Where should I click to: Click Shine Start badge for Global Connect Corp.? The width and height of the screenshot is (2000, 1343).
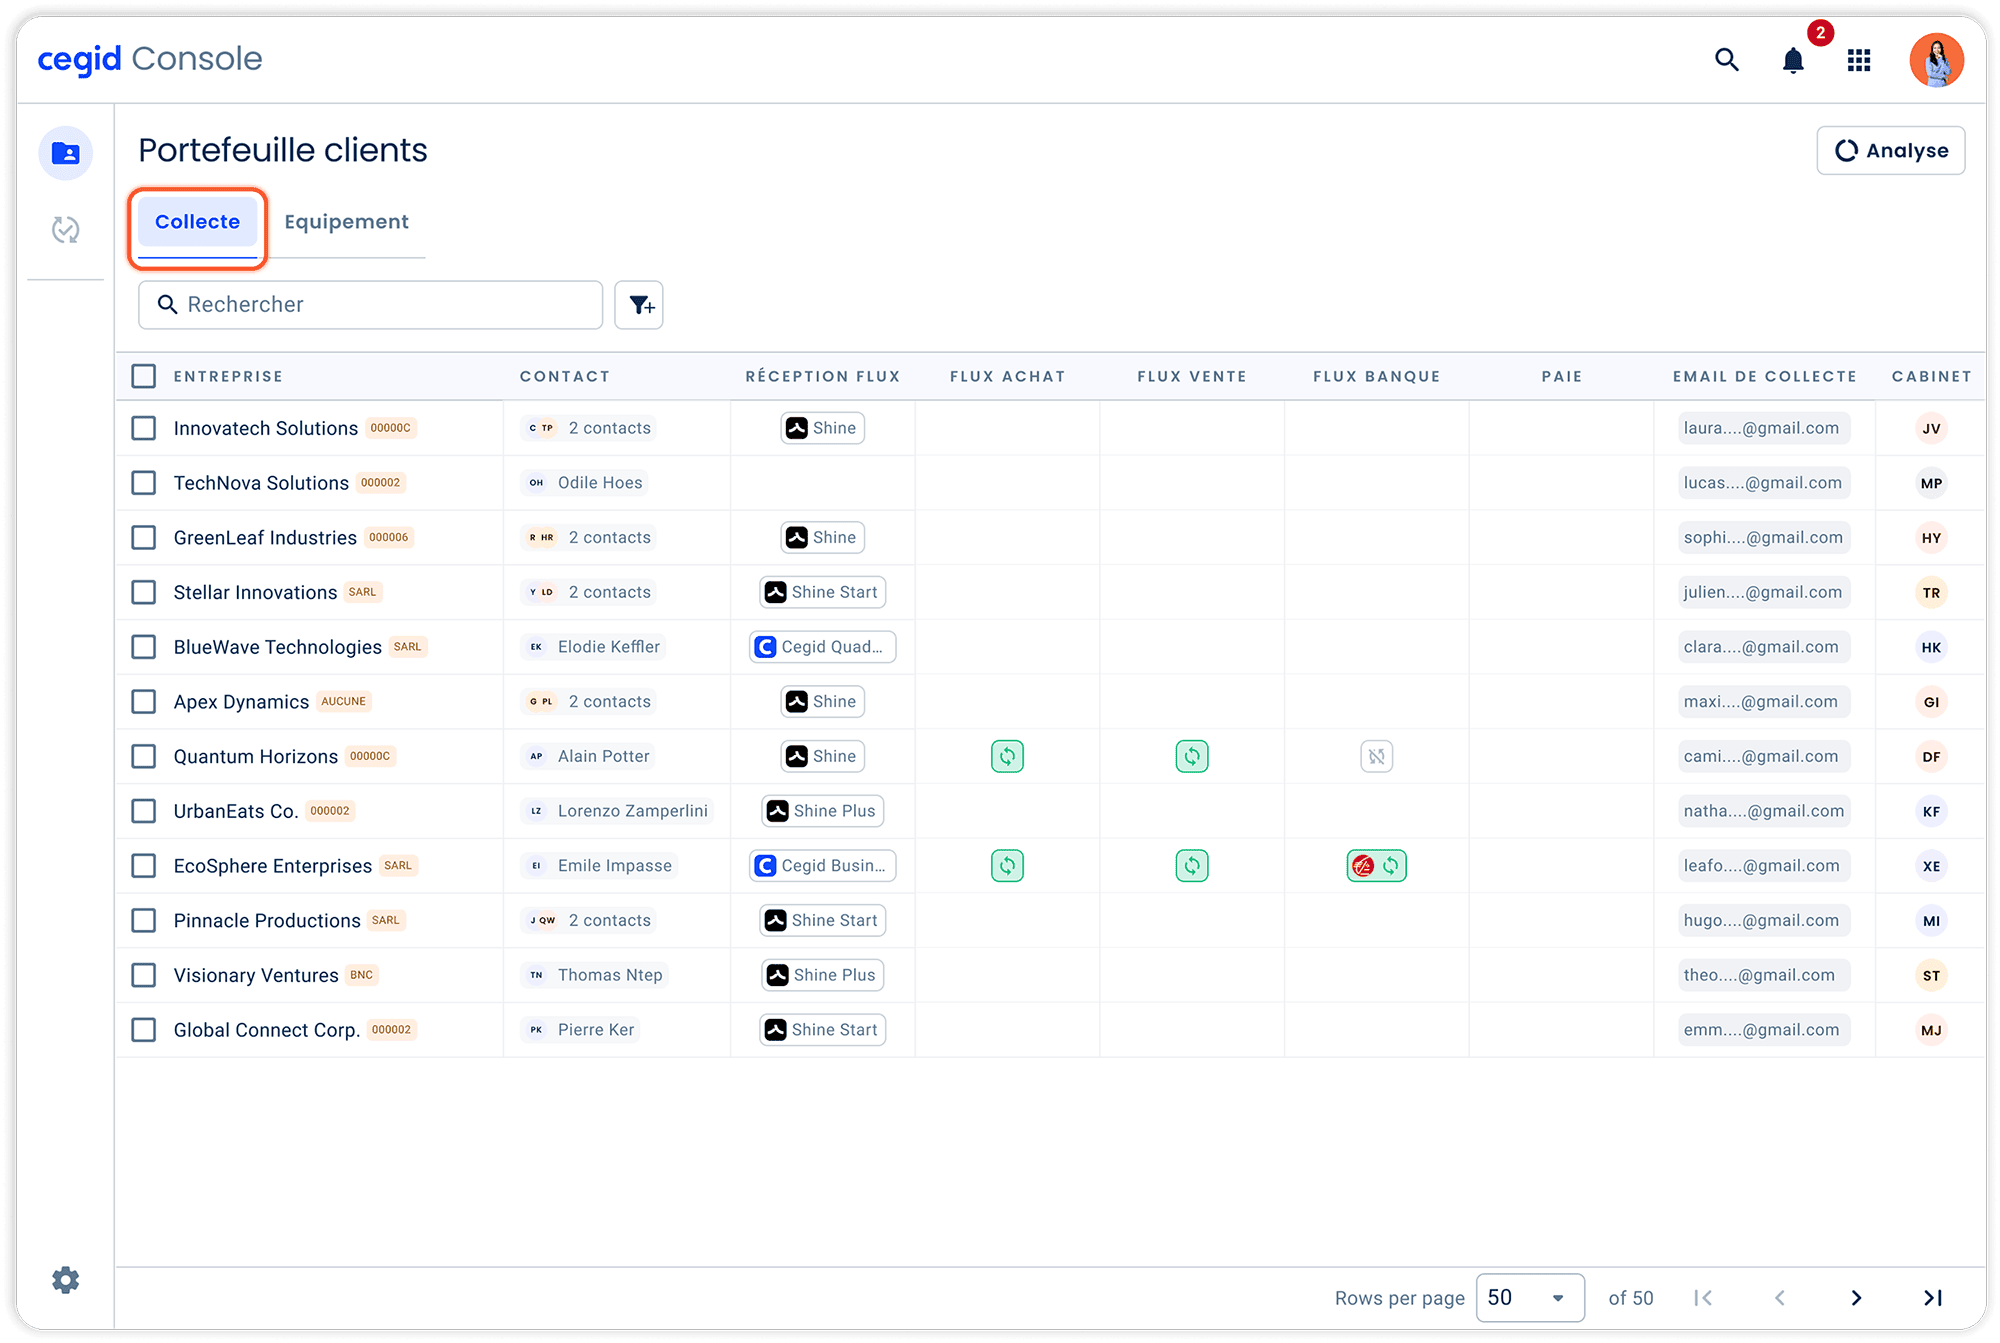(823, 1030)
